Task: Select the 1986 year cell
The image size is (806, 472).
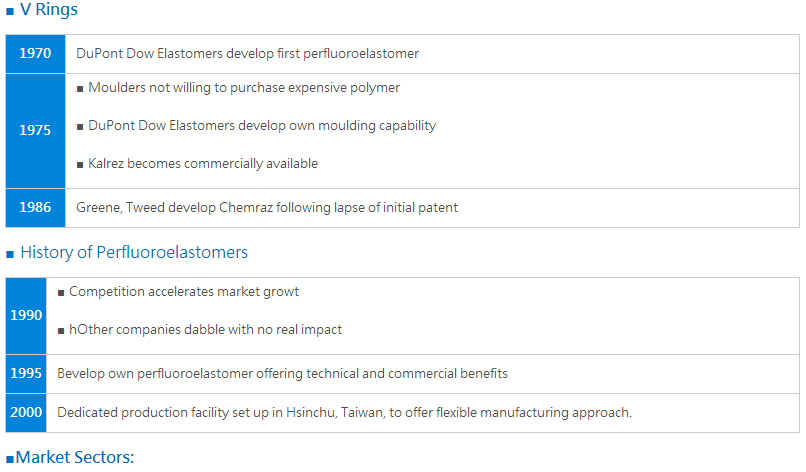Action: click(x=35, y=208)
